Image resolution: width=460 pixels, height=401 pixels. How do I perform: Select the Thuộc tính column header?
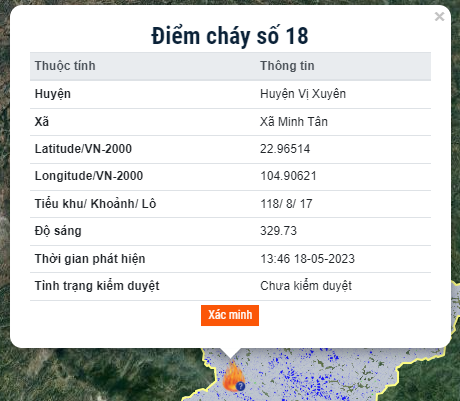(x=65, y=66)
